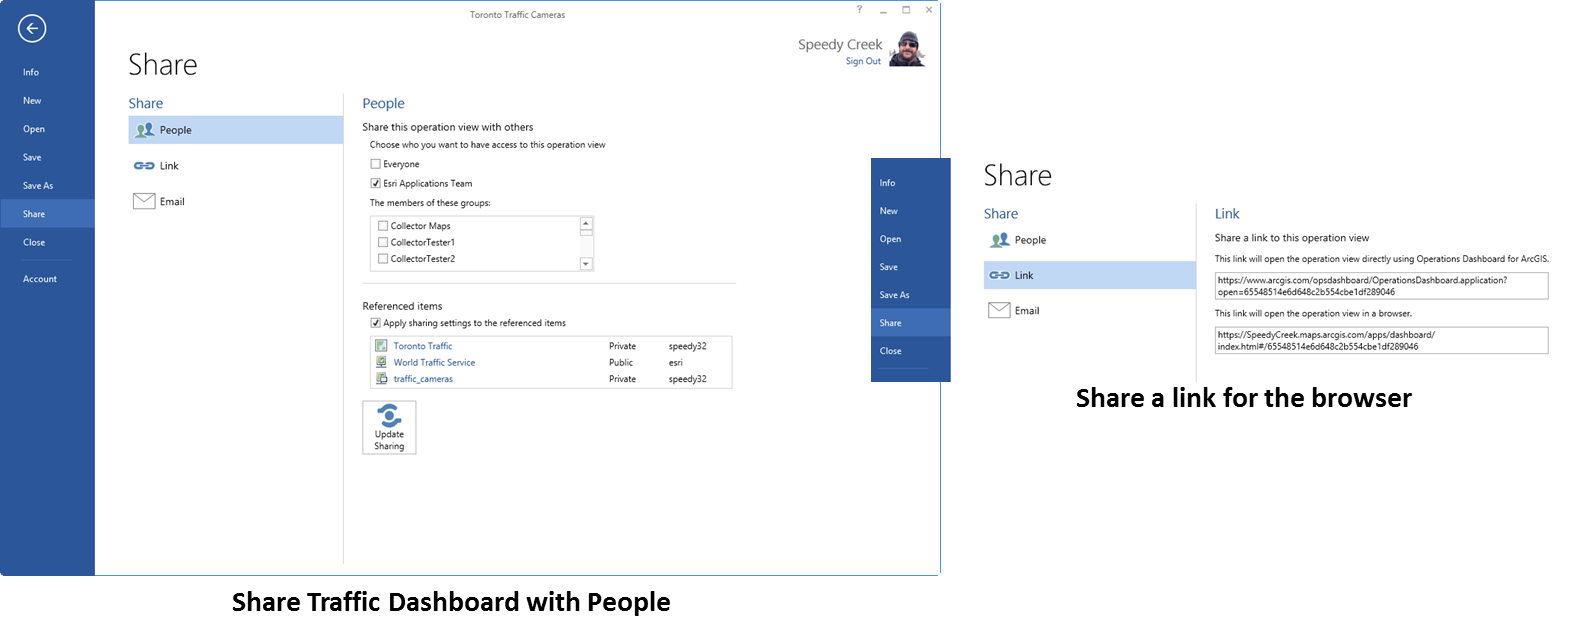Image resolution: width=1573 pixels, height=637 pixels.
Task: Click the back arrow circle icon
Action: [x=32, y=29]
